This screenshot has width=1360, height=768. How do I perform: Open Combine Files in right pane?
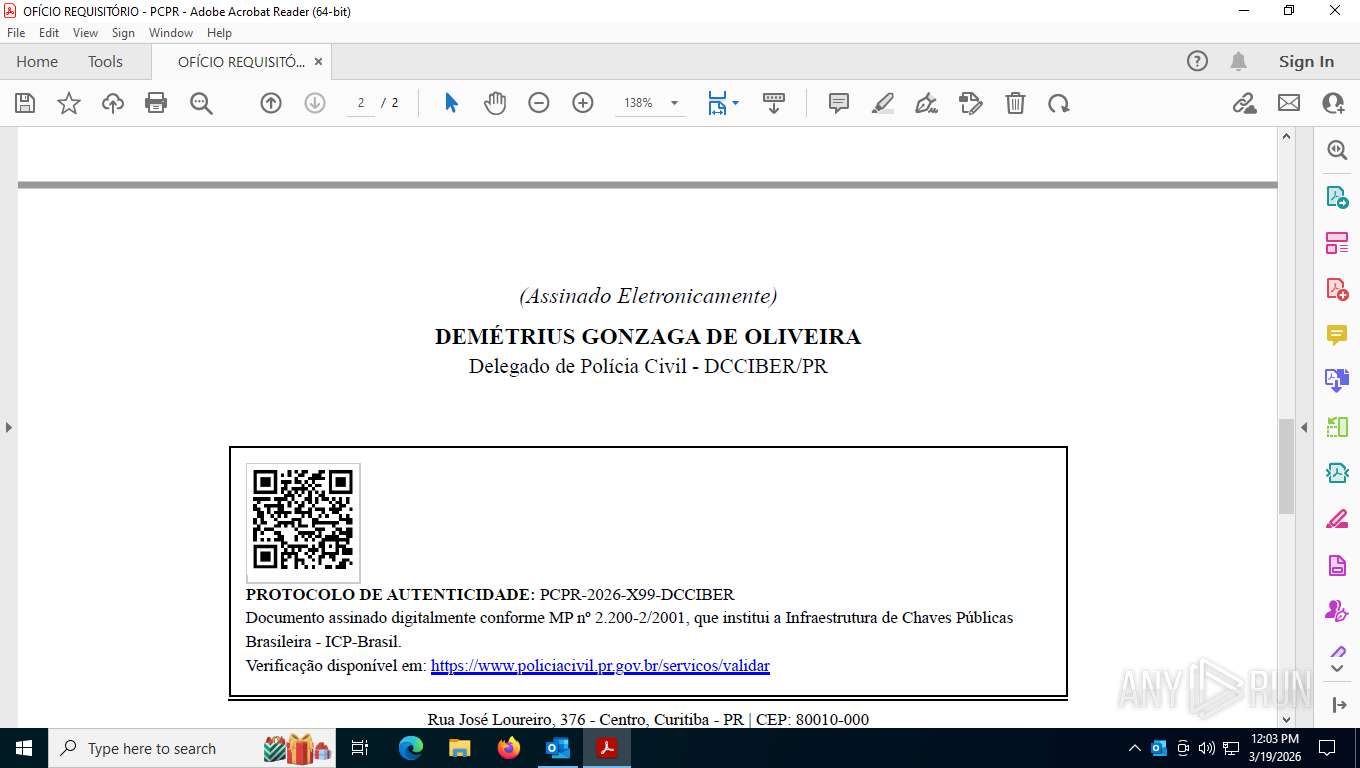(1337, 381)
